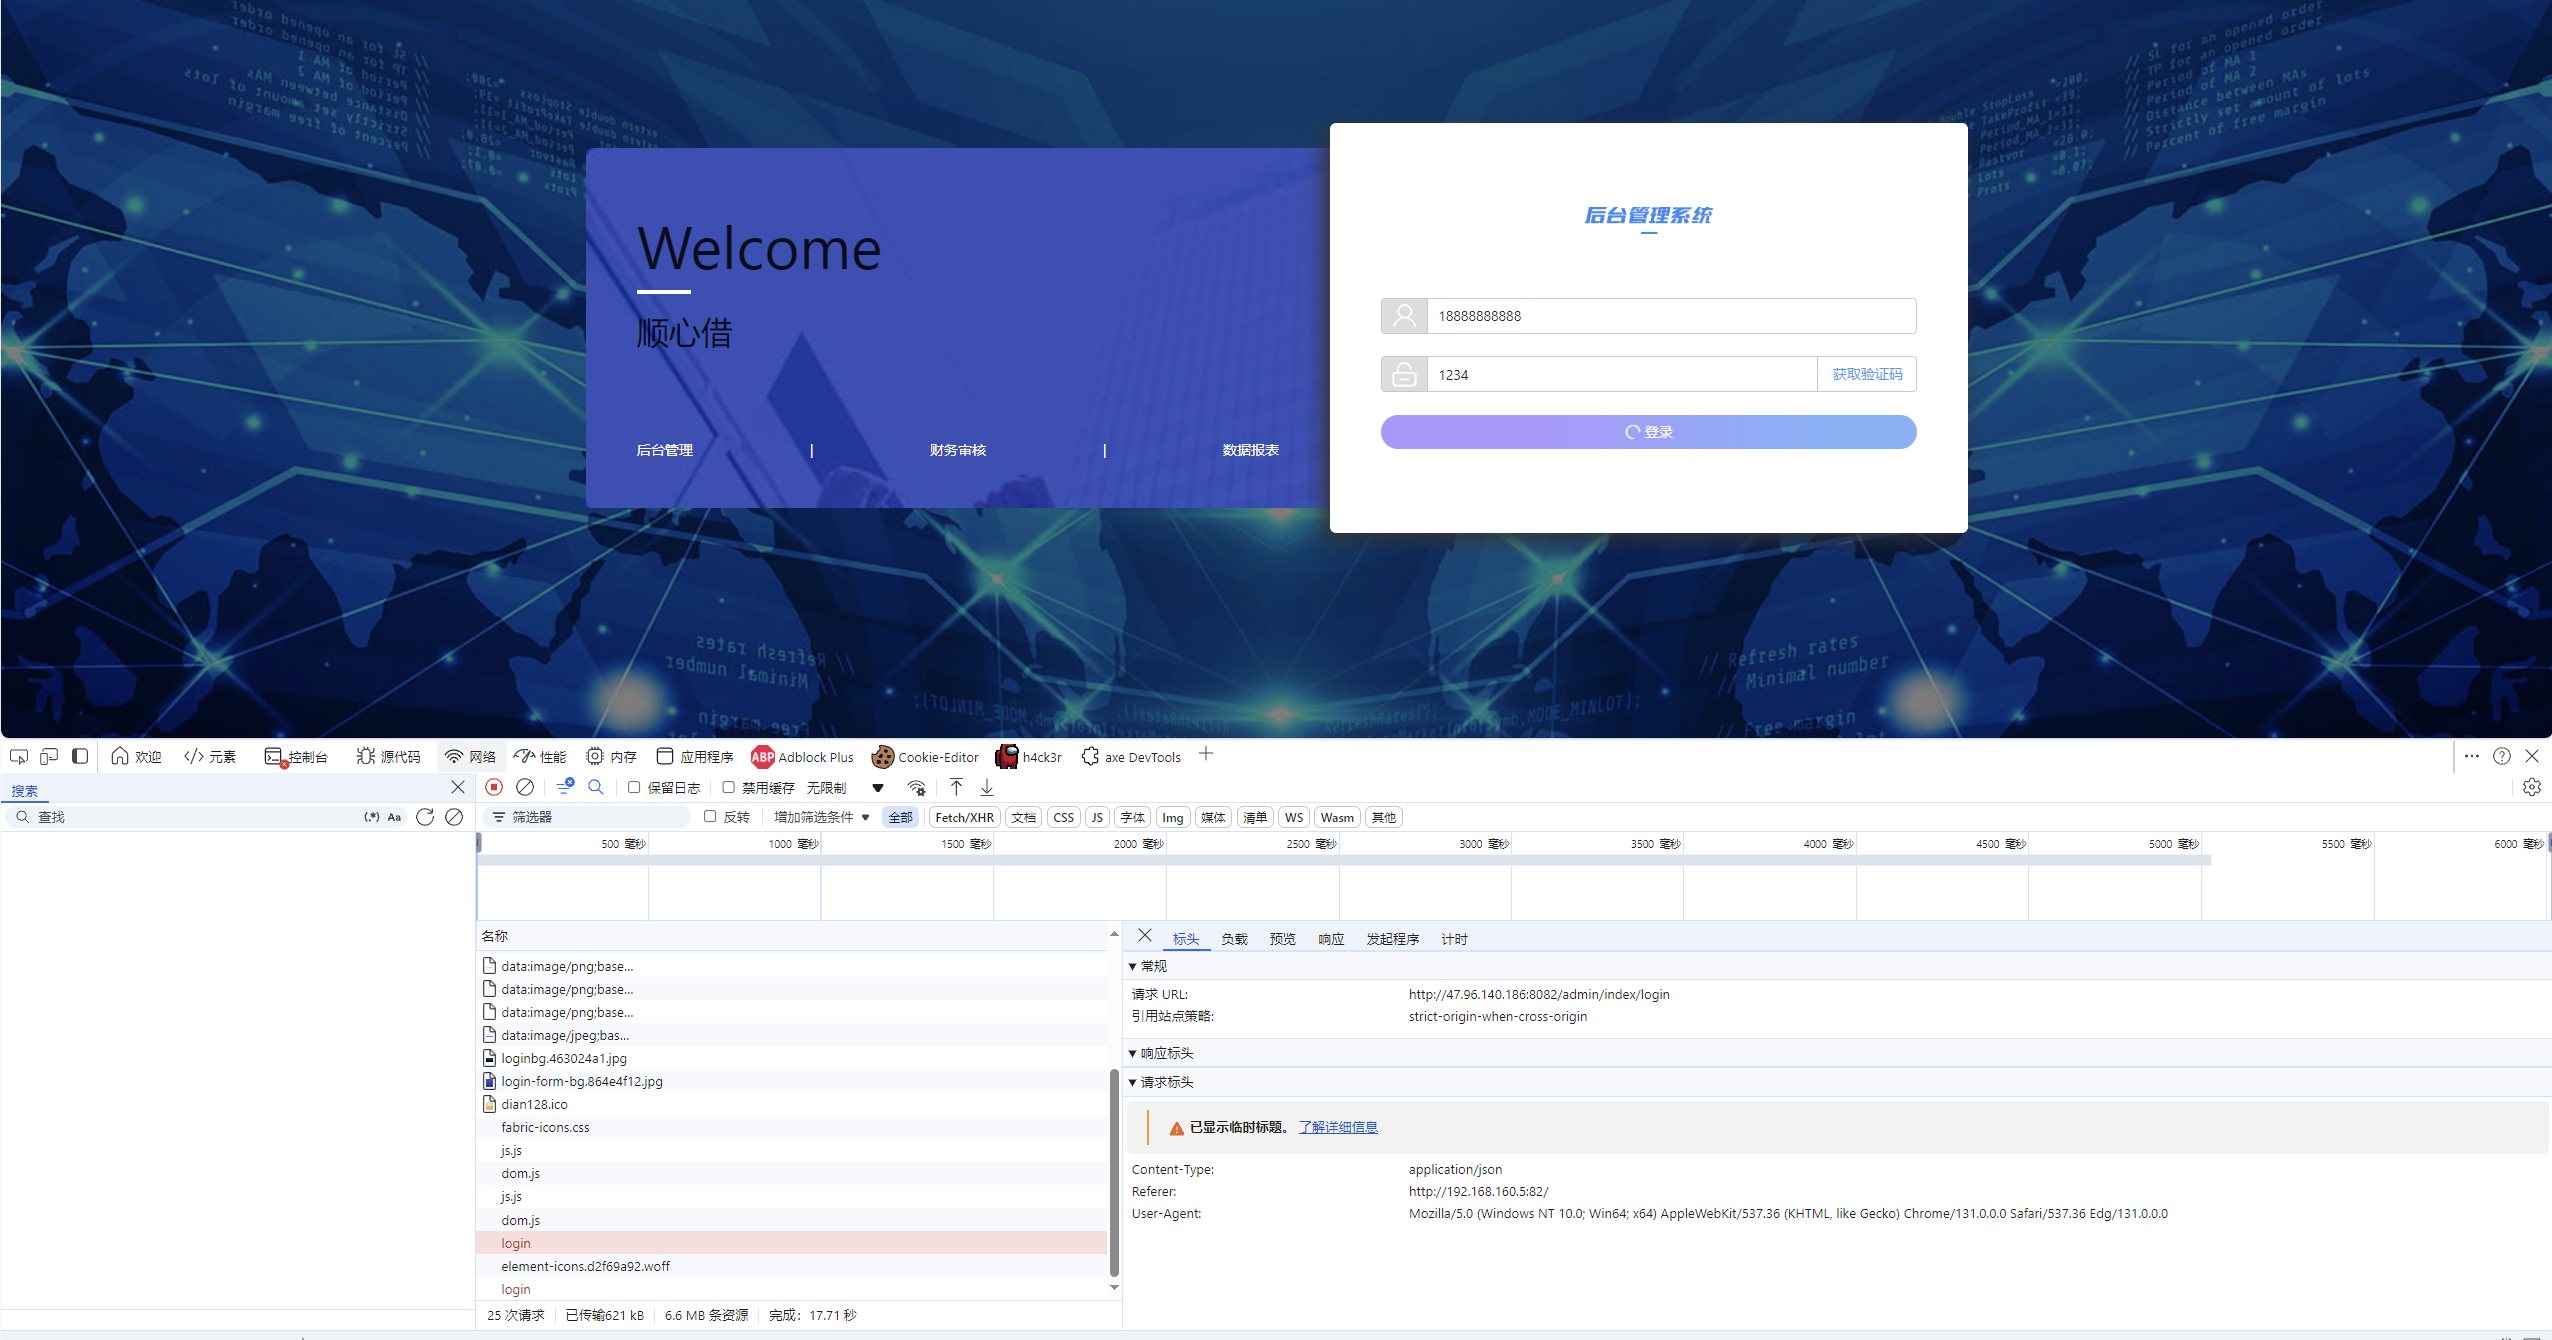Image resolution: width=2552 pixels, height=1340 pixels.
Task: Filter requests by Img type
Action: tap(1172, 817)
